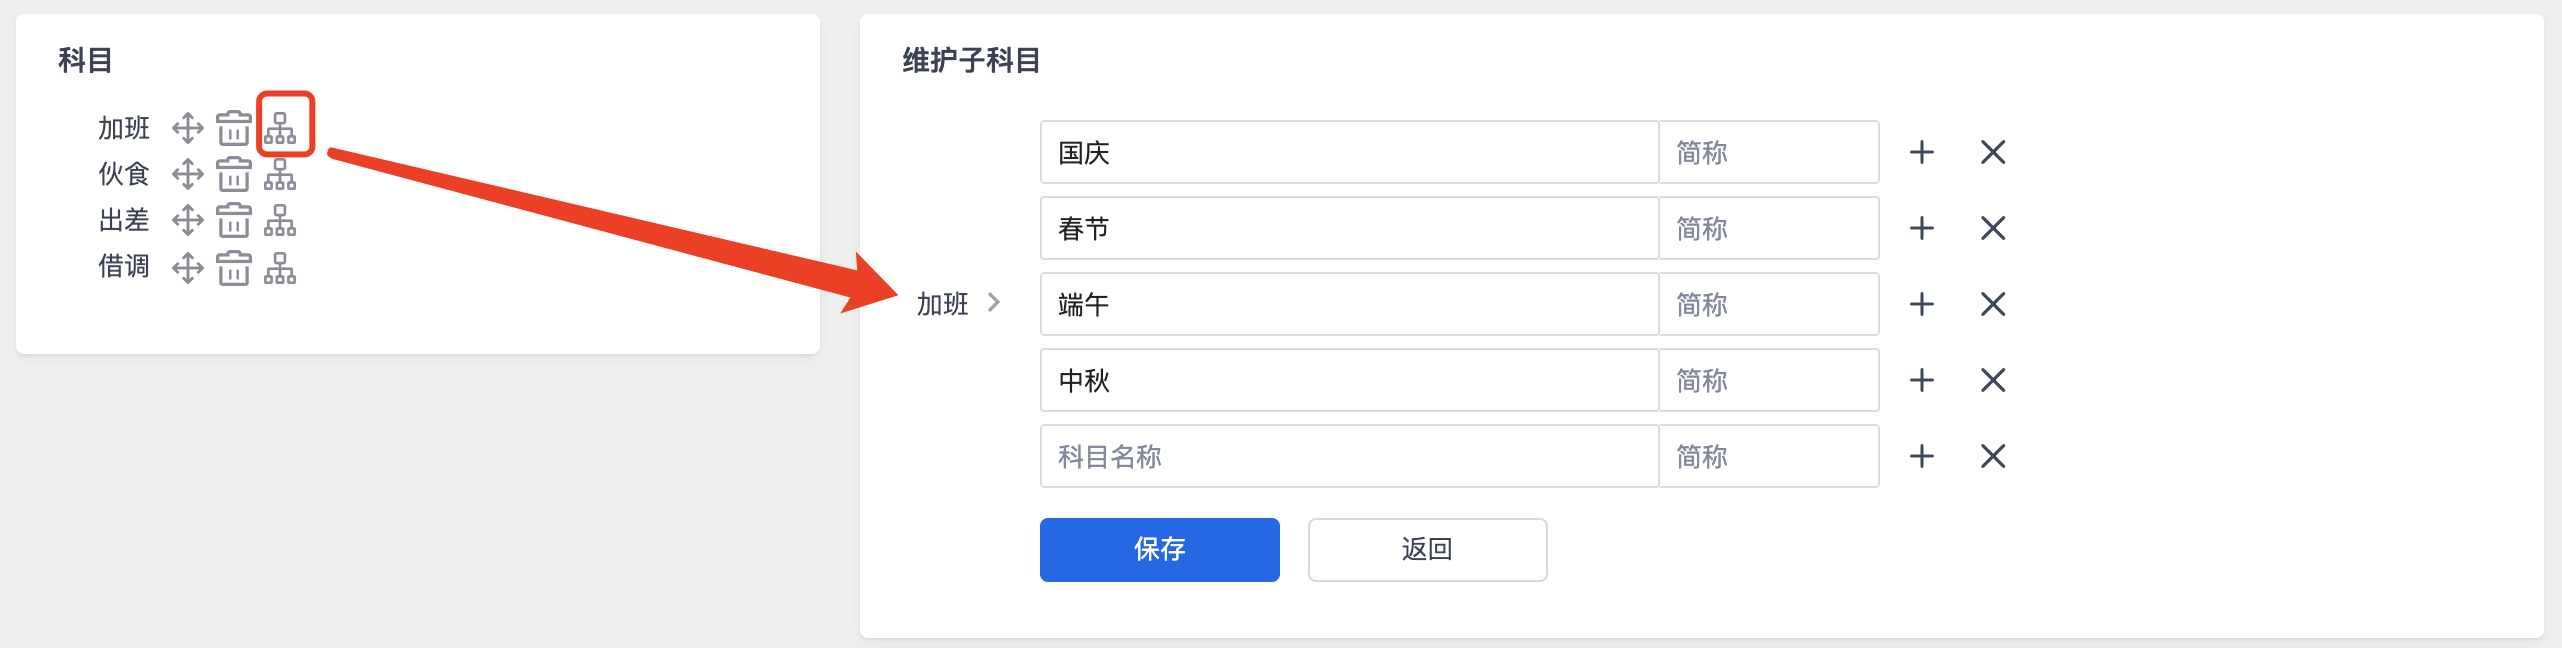Click the 保存 button
Screen dimensions: 2562x648
pos(1159,549)
